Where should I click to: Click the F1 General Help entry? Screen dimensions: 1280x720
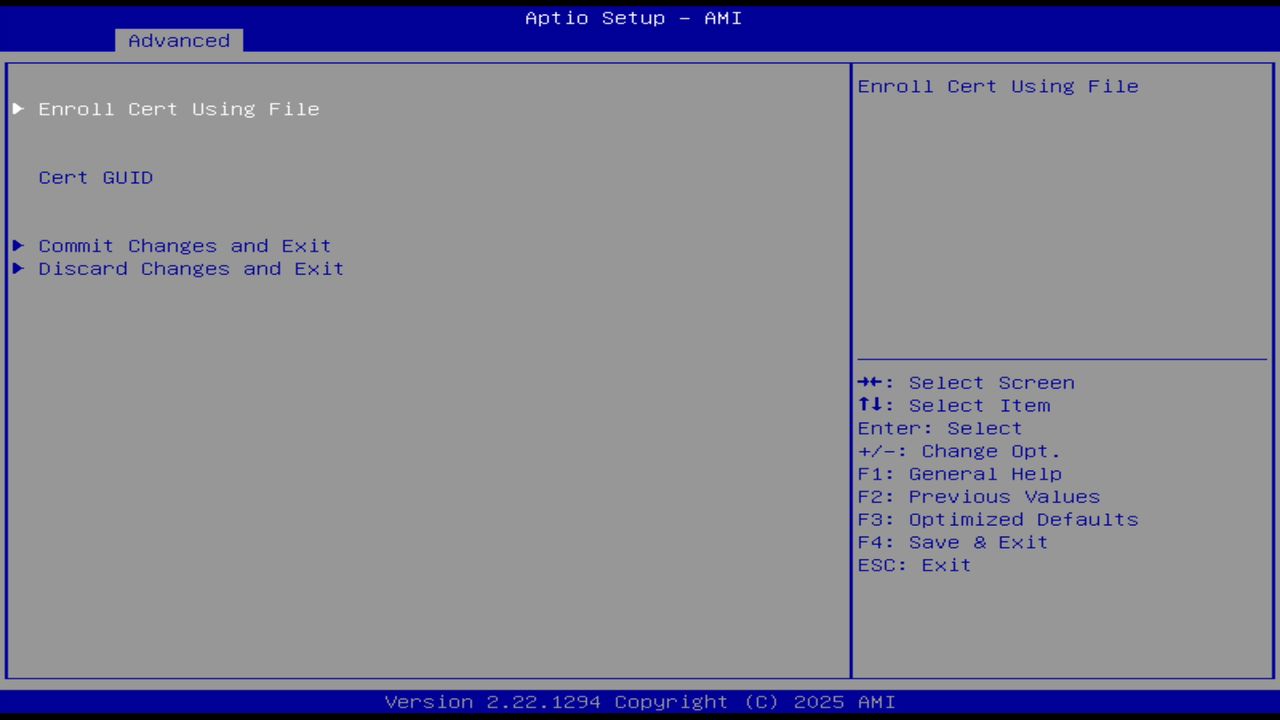pyautogui.click(x=959, y=473)
